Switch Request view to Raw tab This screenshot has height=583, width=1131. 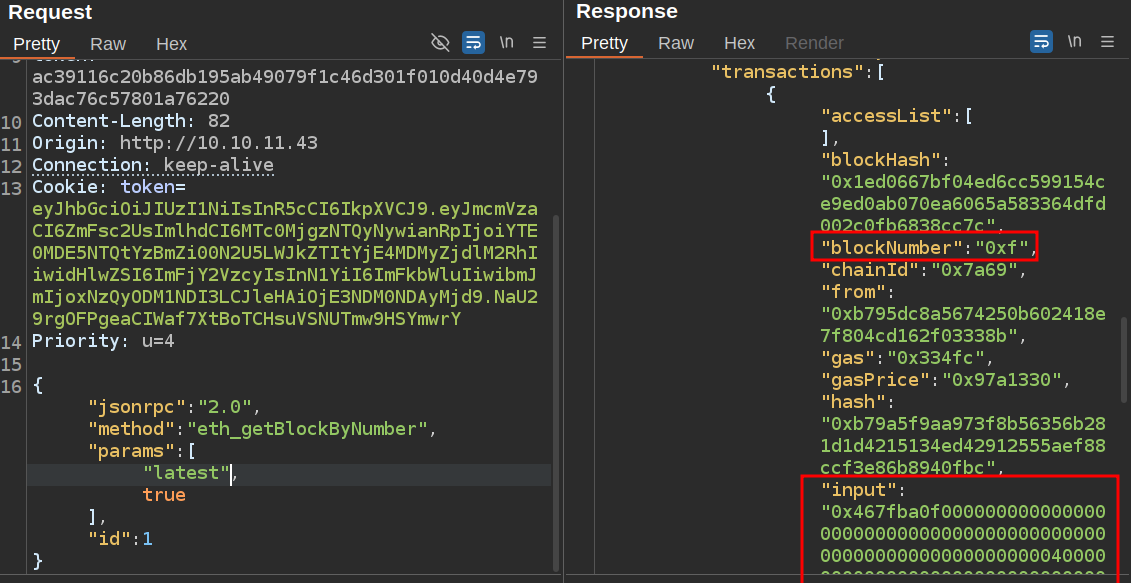coord(108,44)
